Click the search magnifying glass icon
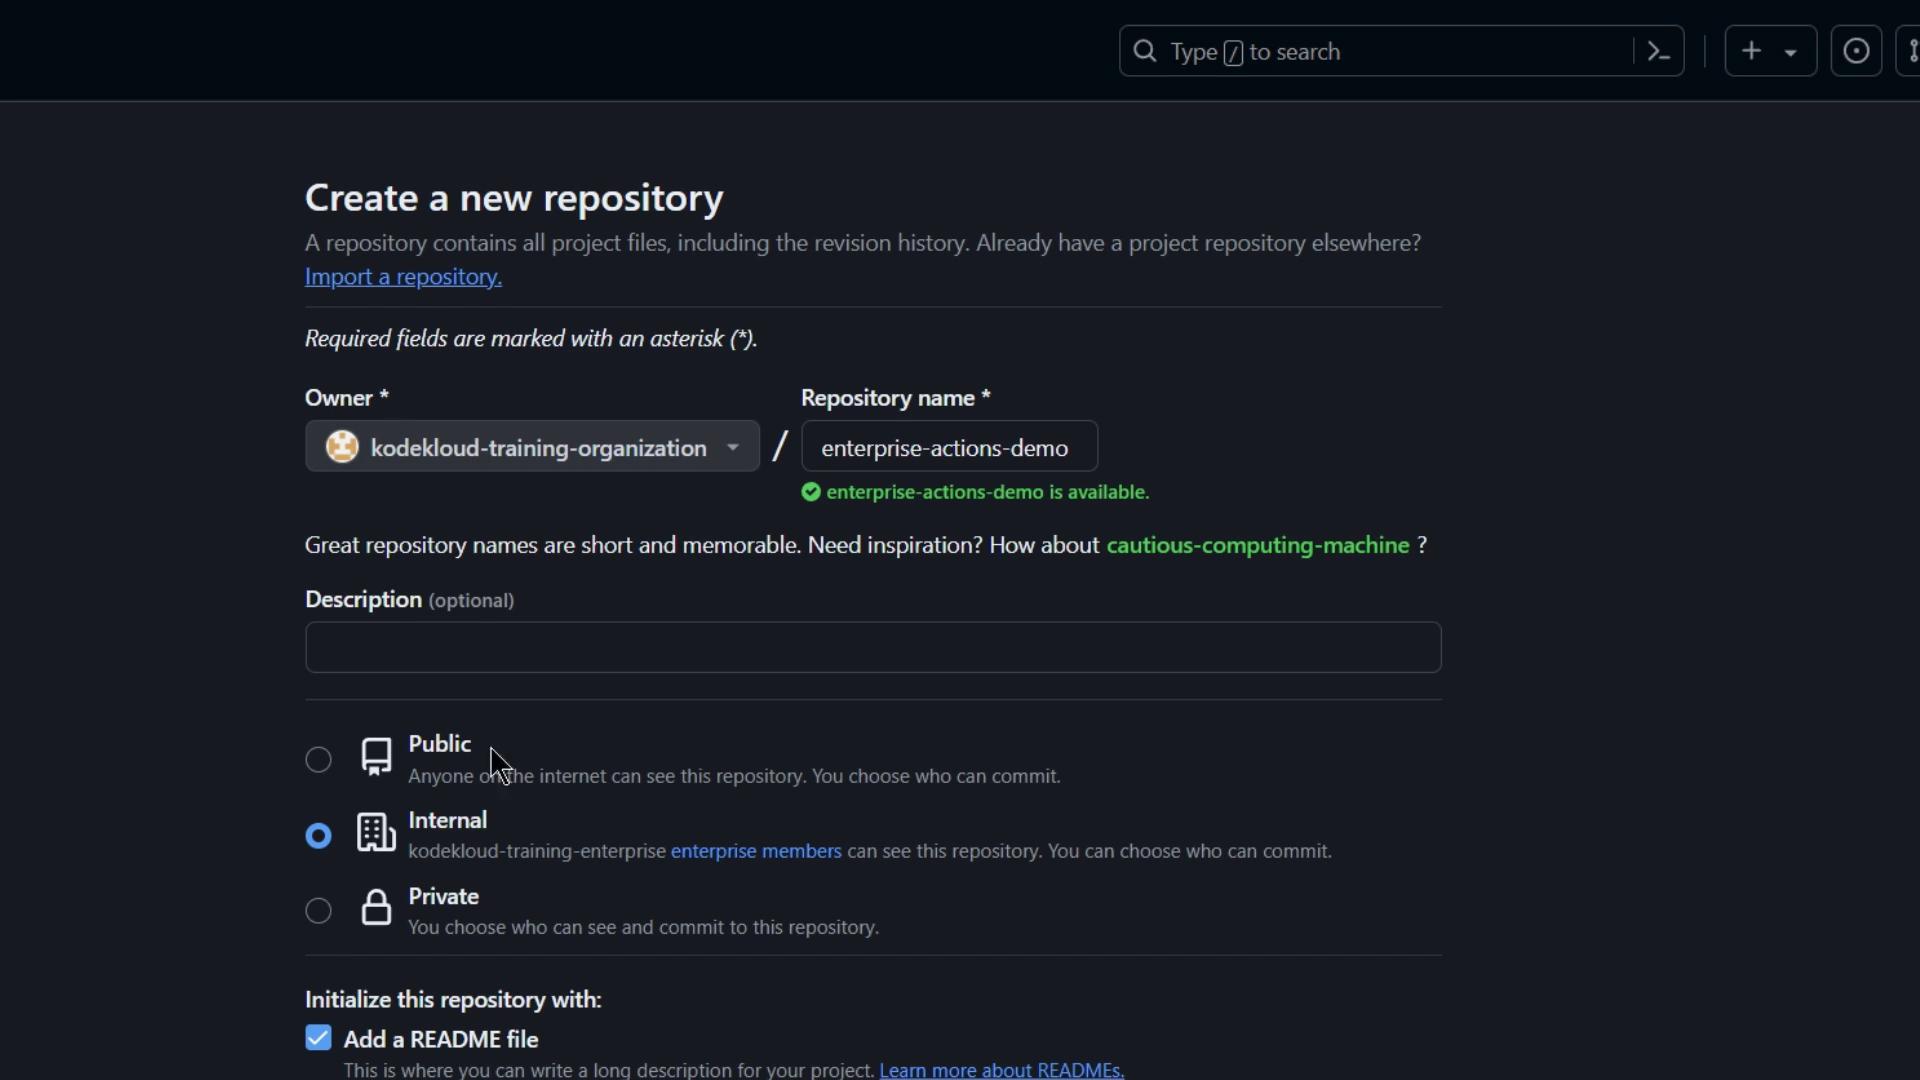 (1145, 51)
